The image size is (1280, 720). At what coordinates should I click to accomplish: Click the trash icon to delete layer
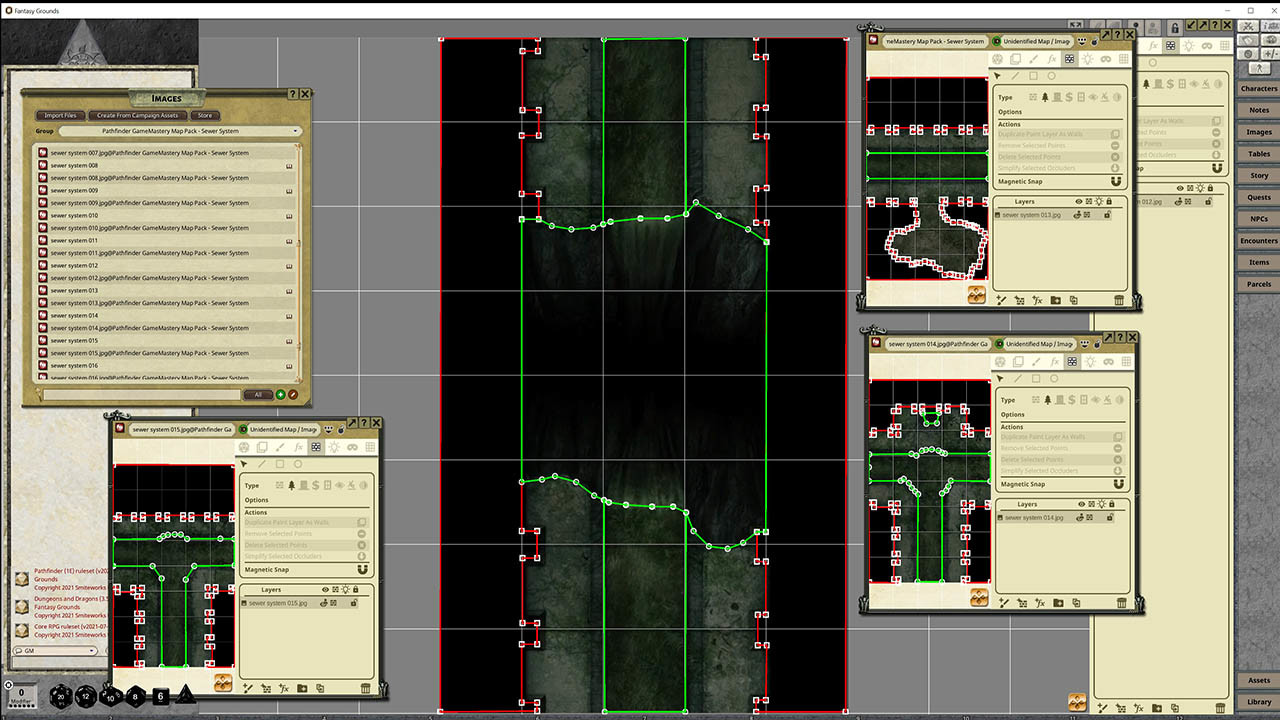pyautogui.click(x=365, y=688)
